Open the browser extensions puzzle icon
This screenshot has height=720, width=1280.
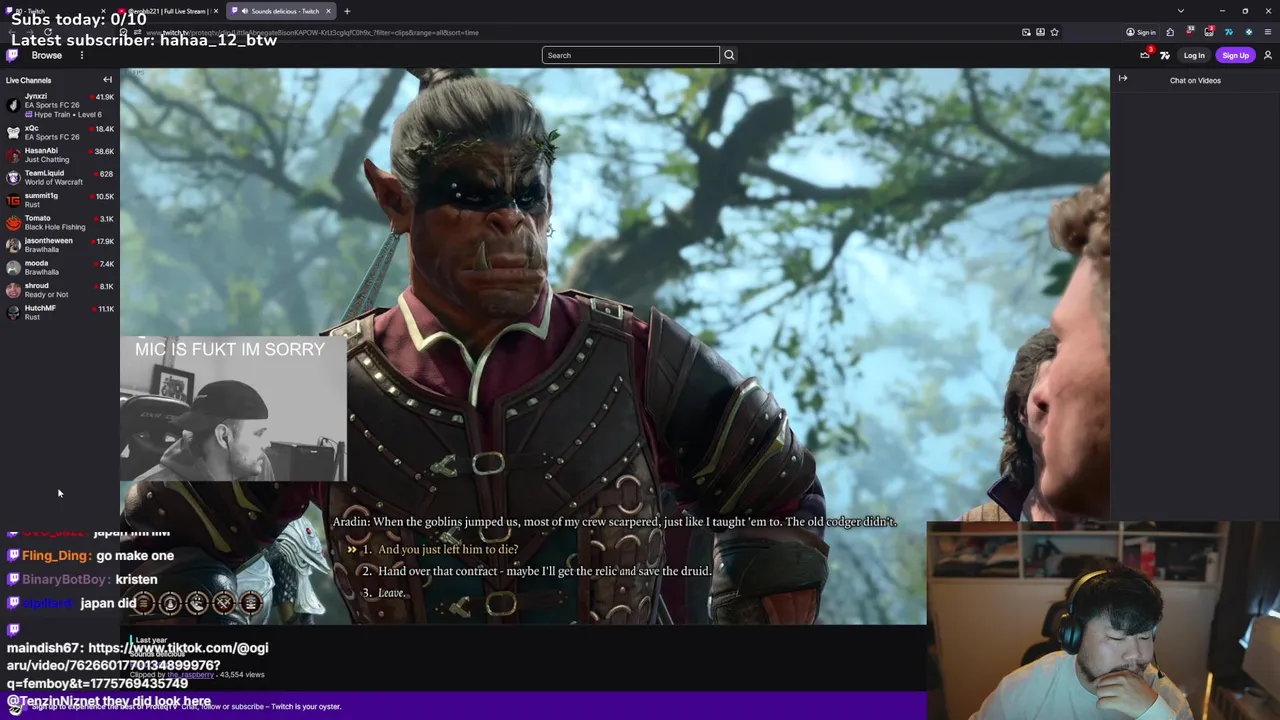coord(1171,32)
